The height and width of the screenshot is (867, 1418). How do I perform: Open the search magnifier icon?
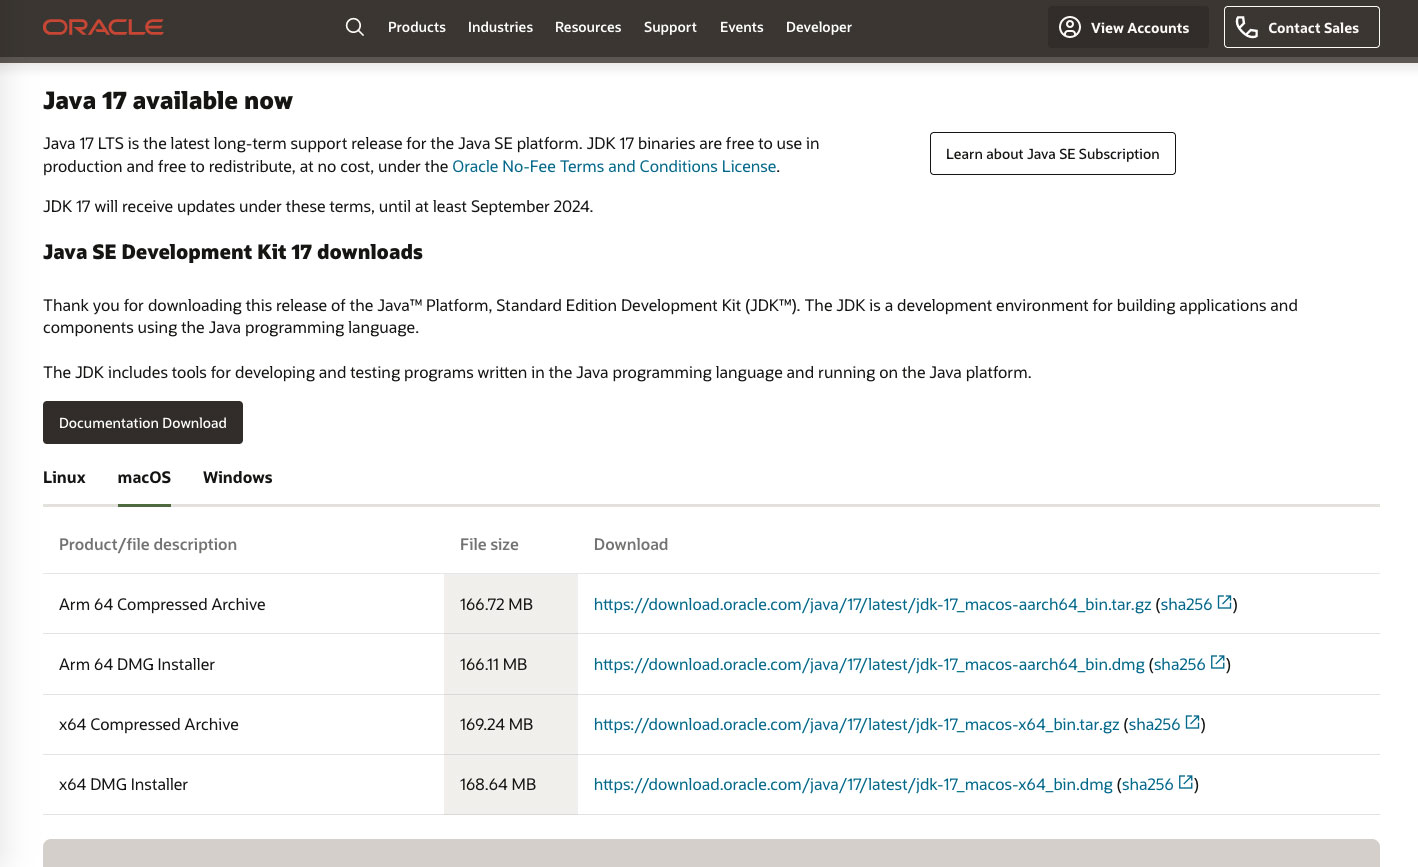tap(355, 27)
